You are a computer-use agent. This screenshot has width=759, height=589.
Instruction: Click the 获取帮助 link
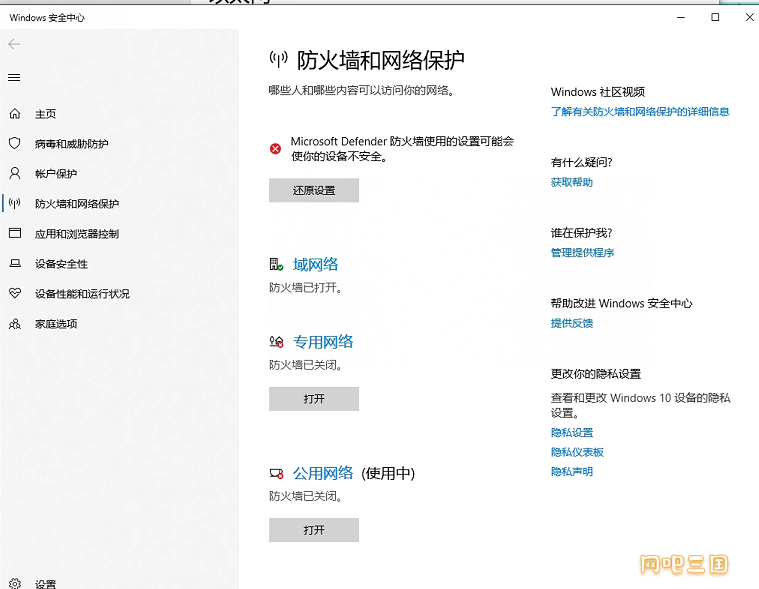click(572, 182)
